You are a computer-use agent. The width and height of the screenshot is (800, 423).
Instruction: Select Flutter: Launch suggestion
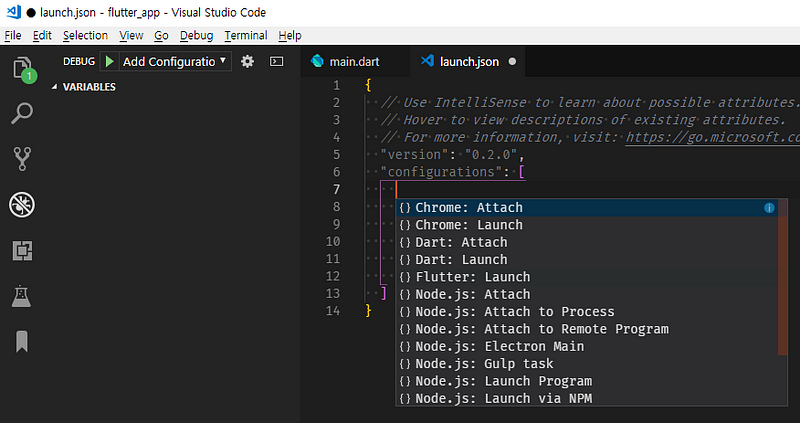click(x=587, y=277)
